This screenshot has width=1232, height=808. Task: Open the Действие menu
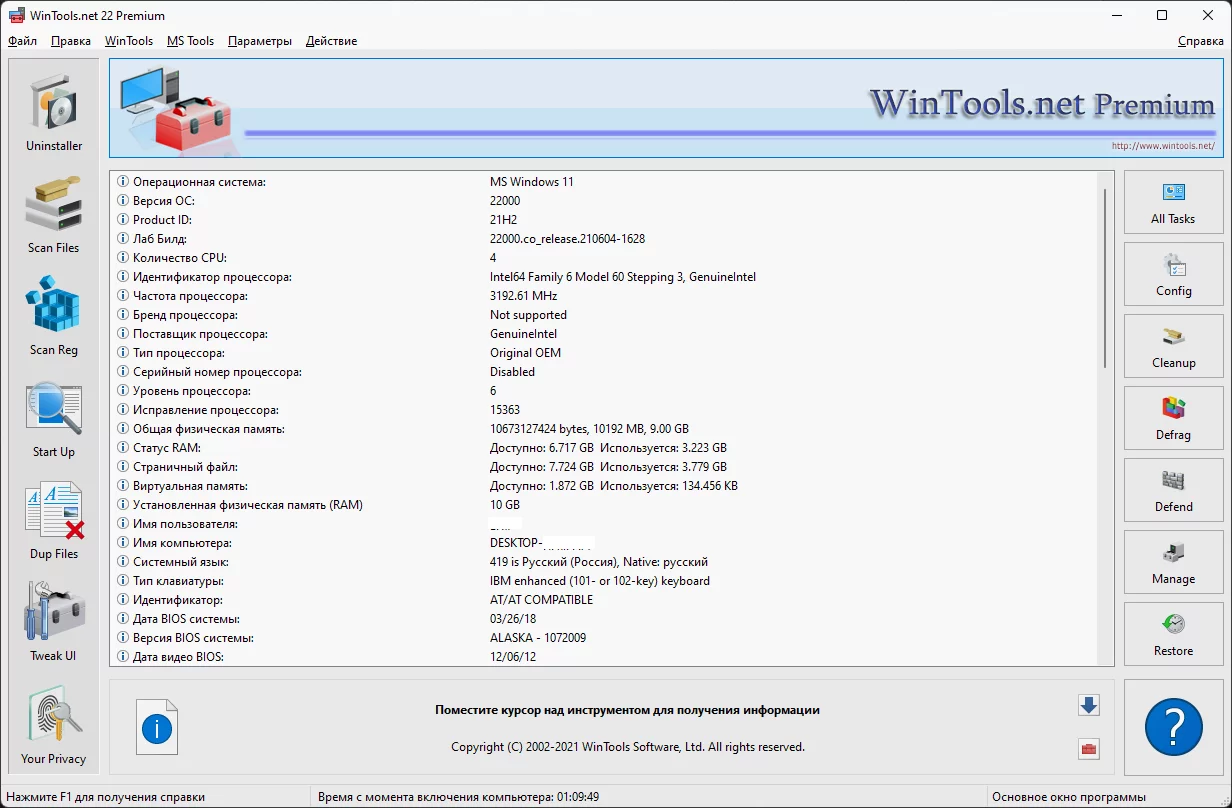[x=331, y=41]
